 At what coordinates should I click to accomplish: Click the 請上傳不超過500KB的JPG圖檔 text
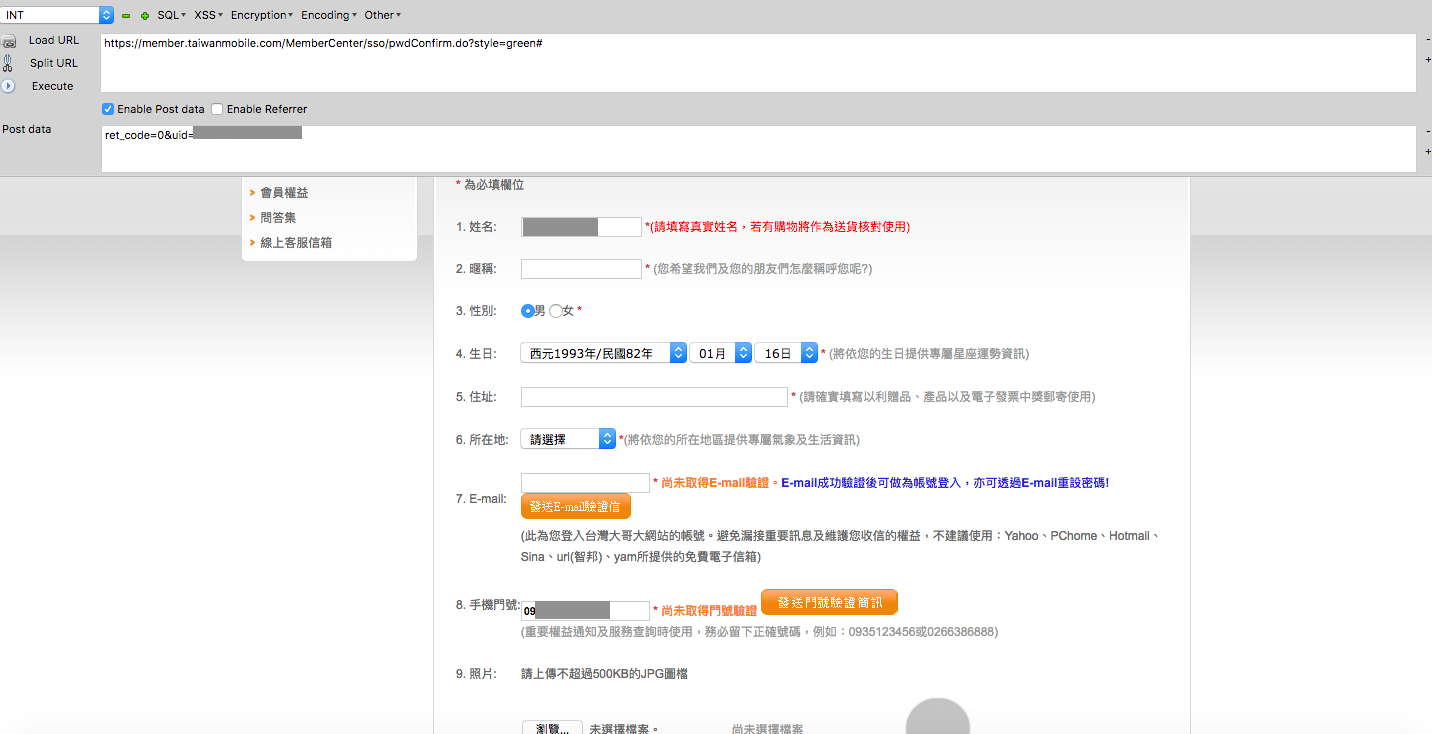pyautogui.click(x=604, y=674)
